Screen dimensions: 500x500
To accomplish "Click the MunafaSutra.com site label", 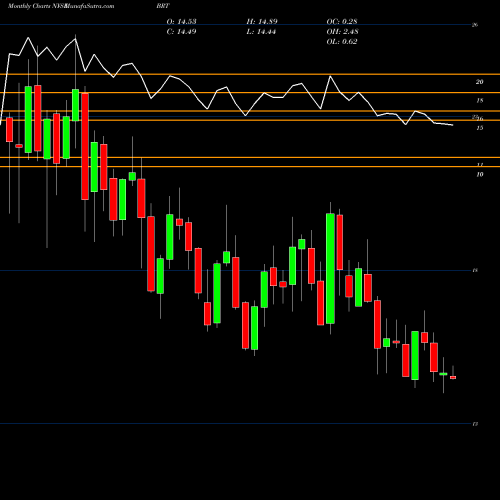I will point(89,6).
